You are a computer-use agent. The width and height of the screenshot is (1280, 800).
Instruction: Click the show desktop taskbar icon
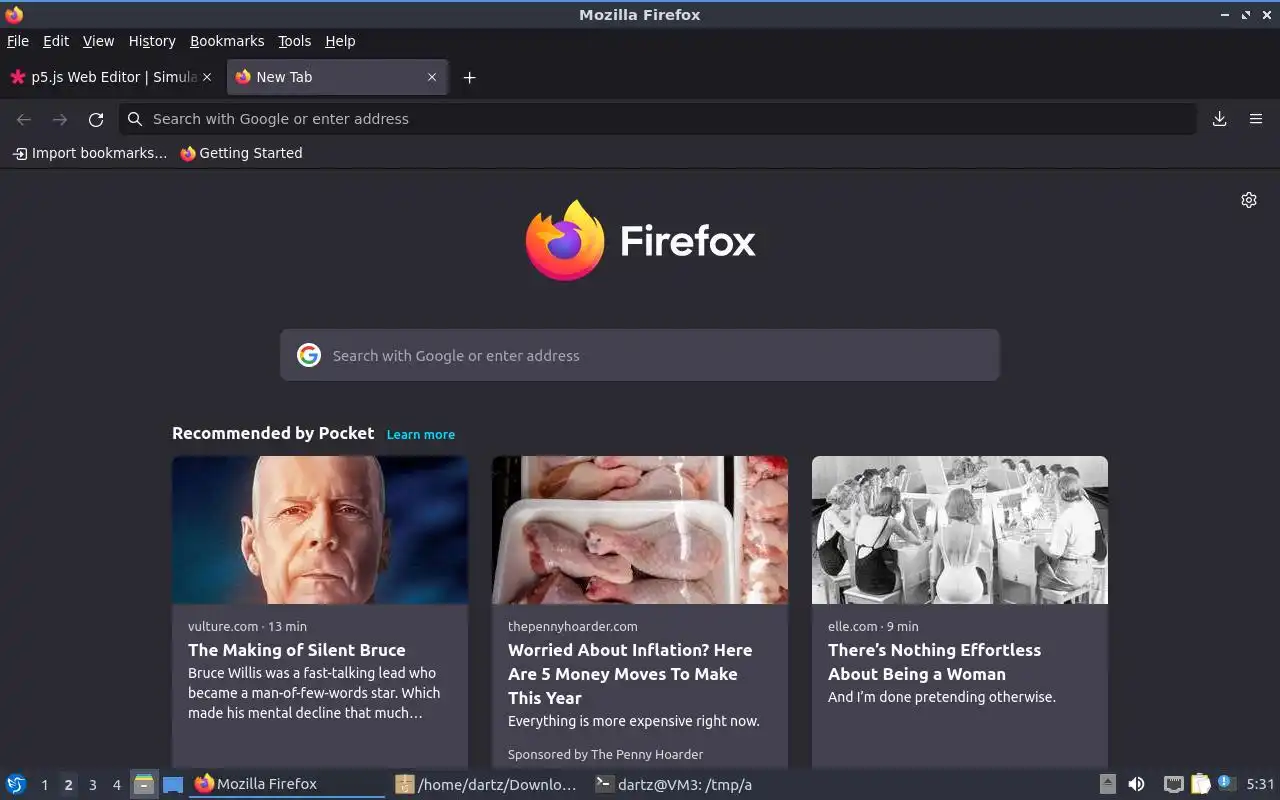coord(173,785)
